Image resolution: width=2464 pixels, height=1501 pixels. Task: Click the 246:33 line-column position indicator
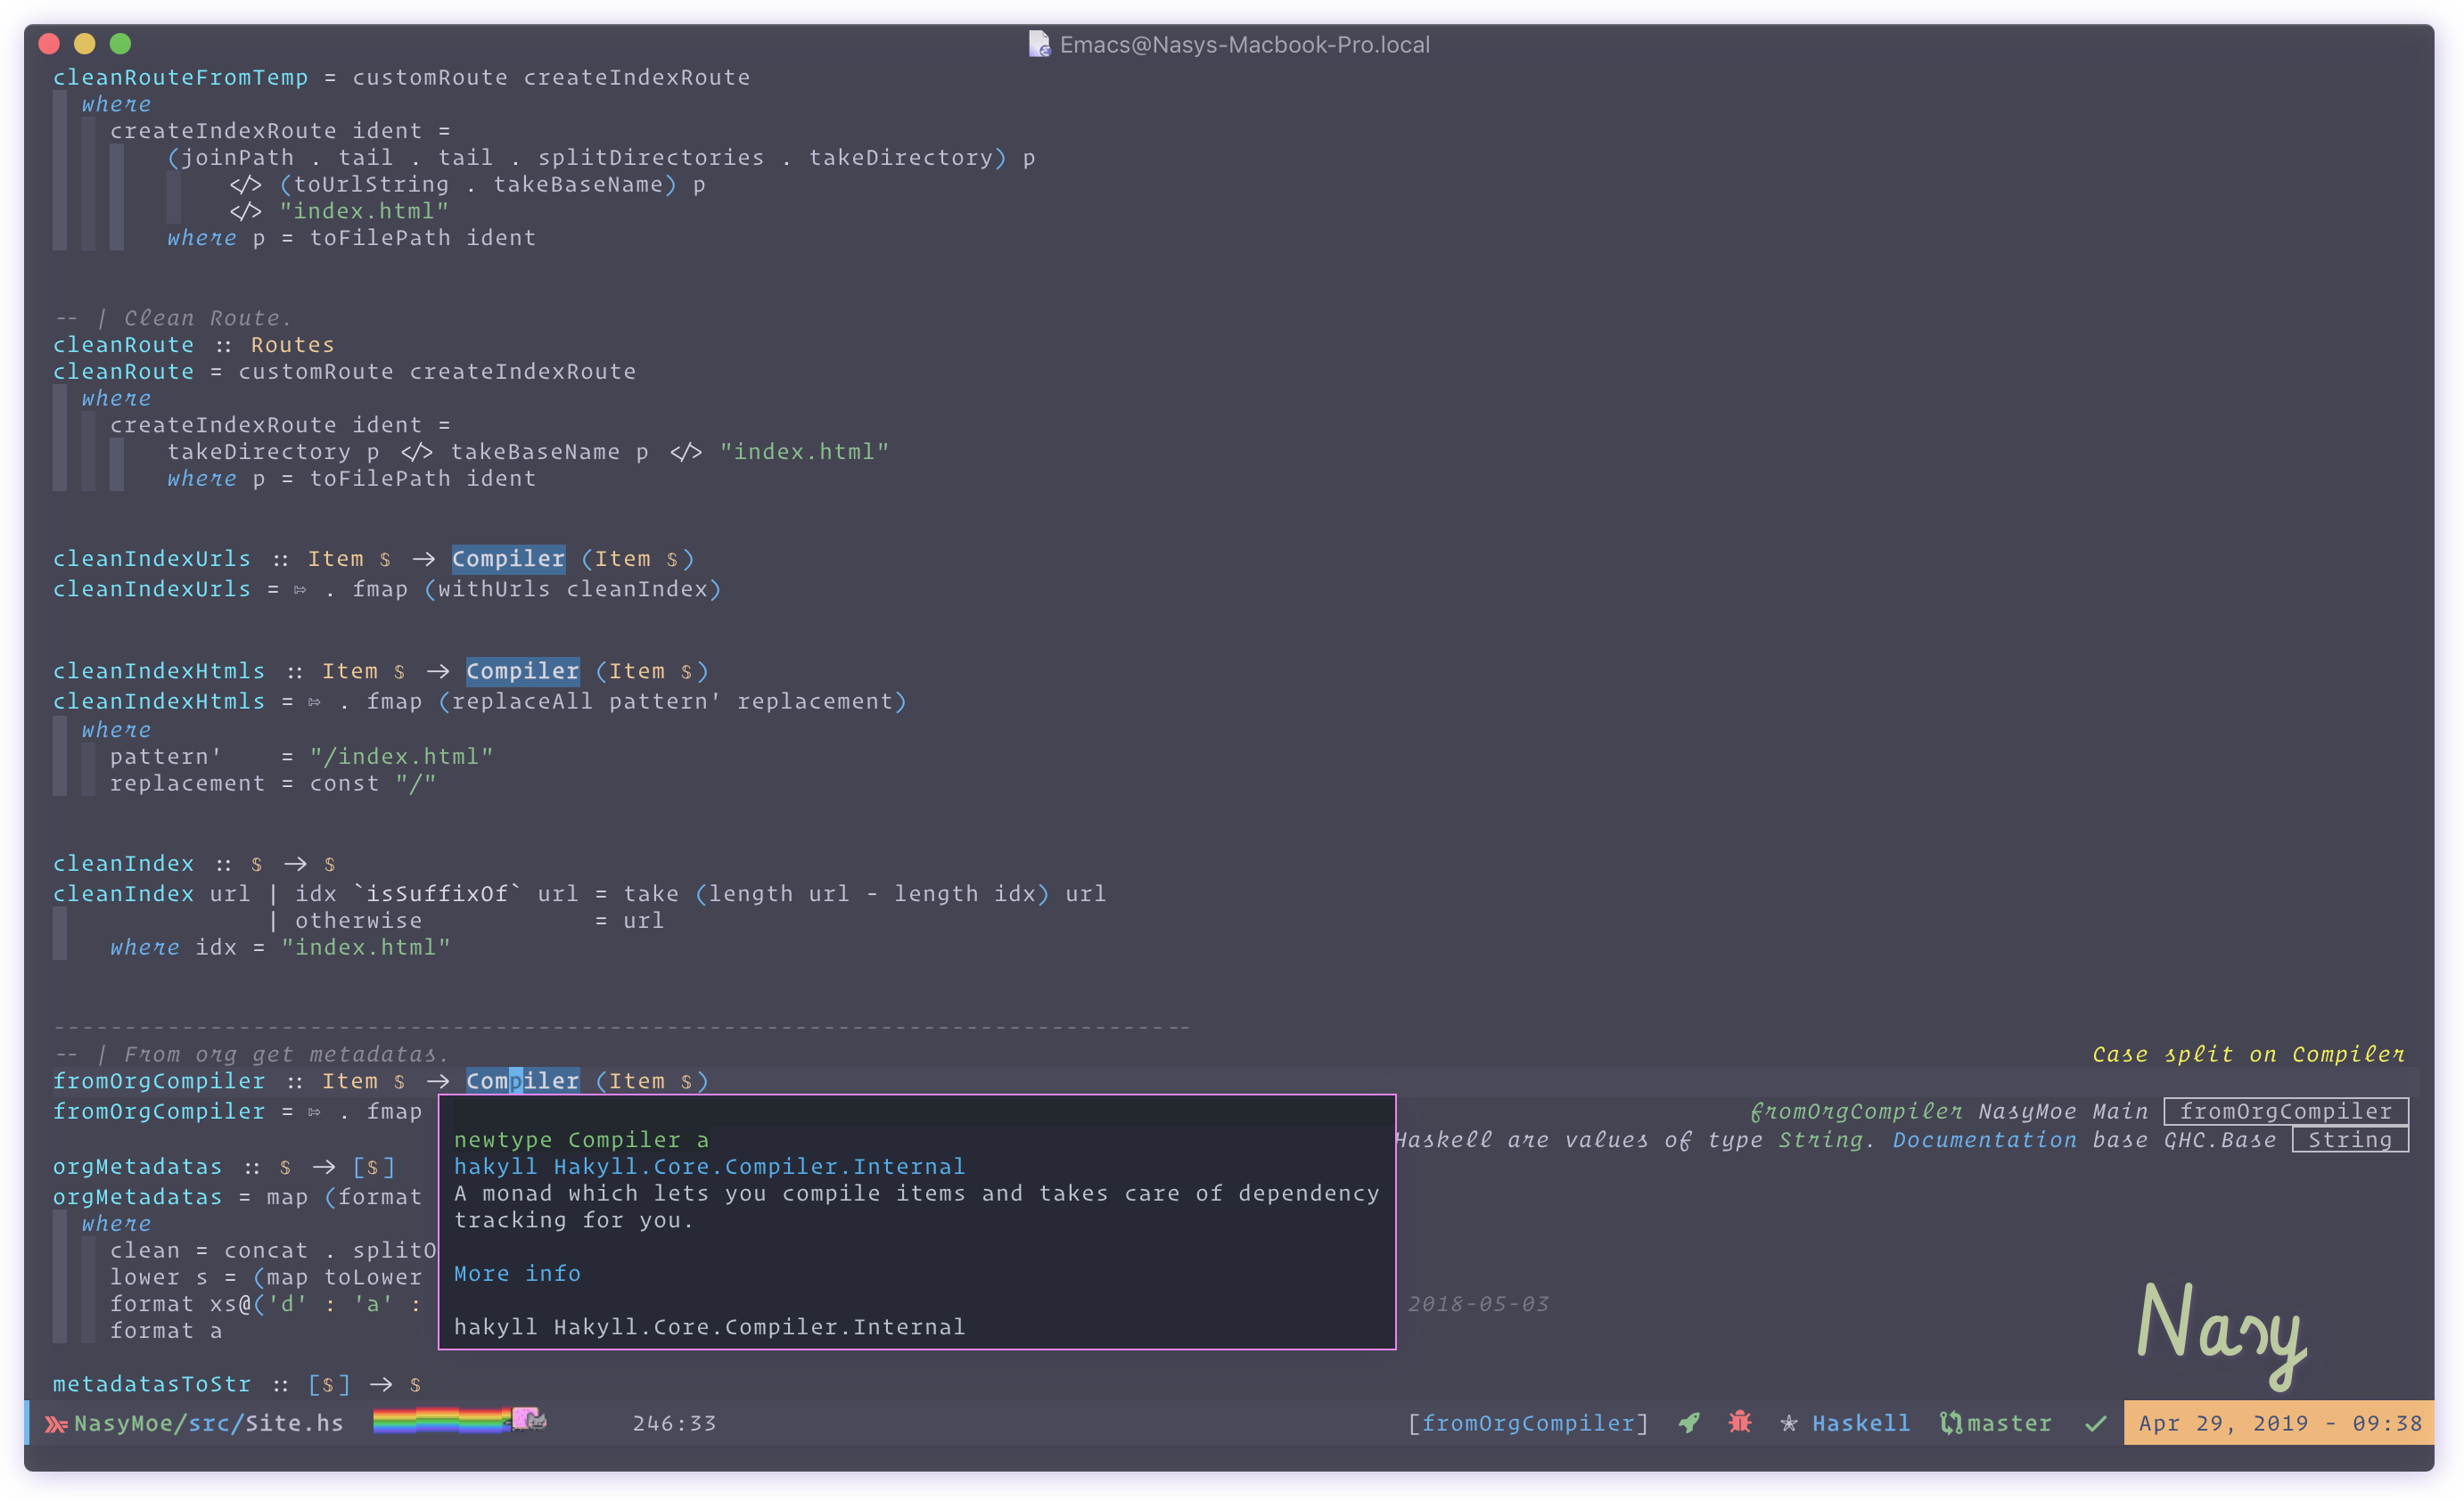(x=674, y=1422)
